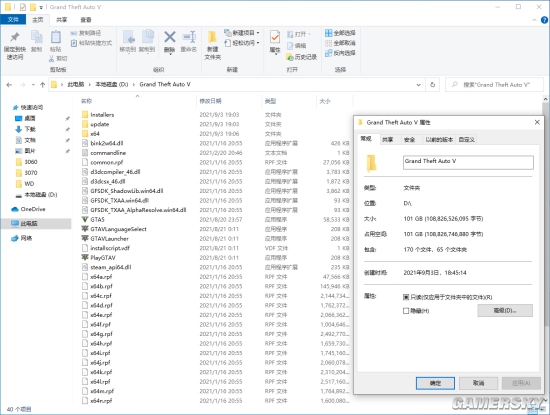Open the View ribbon tab

click(x=86, y=20)
